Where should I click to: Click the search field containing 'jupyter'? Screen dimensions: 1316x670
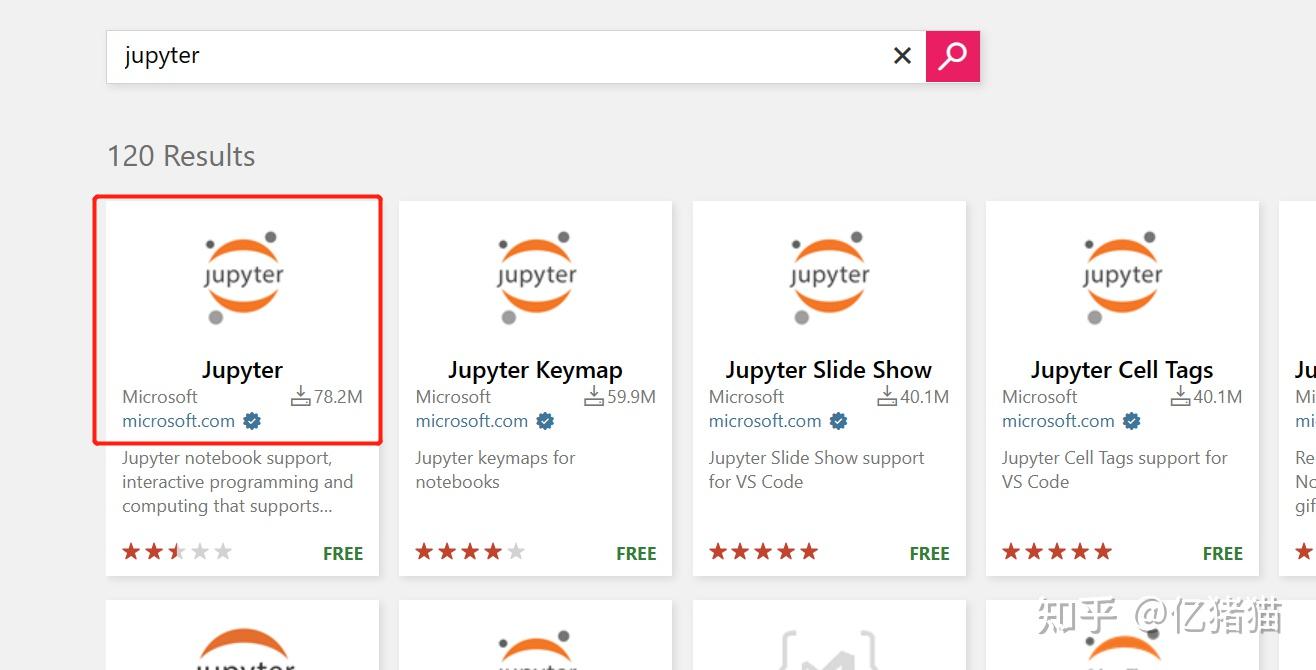point(515,56)
